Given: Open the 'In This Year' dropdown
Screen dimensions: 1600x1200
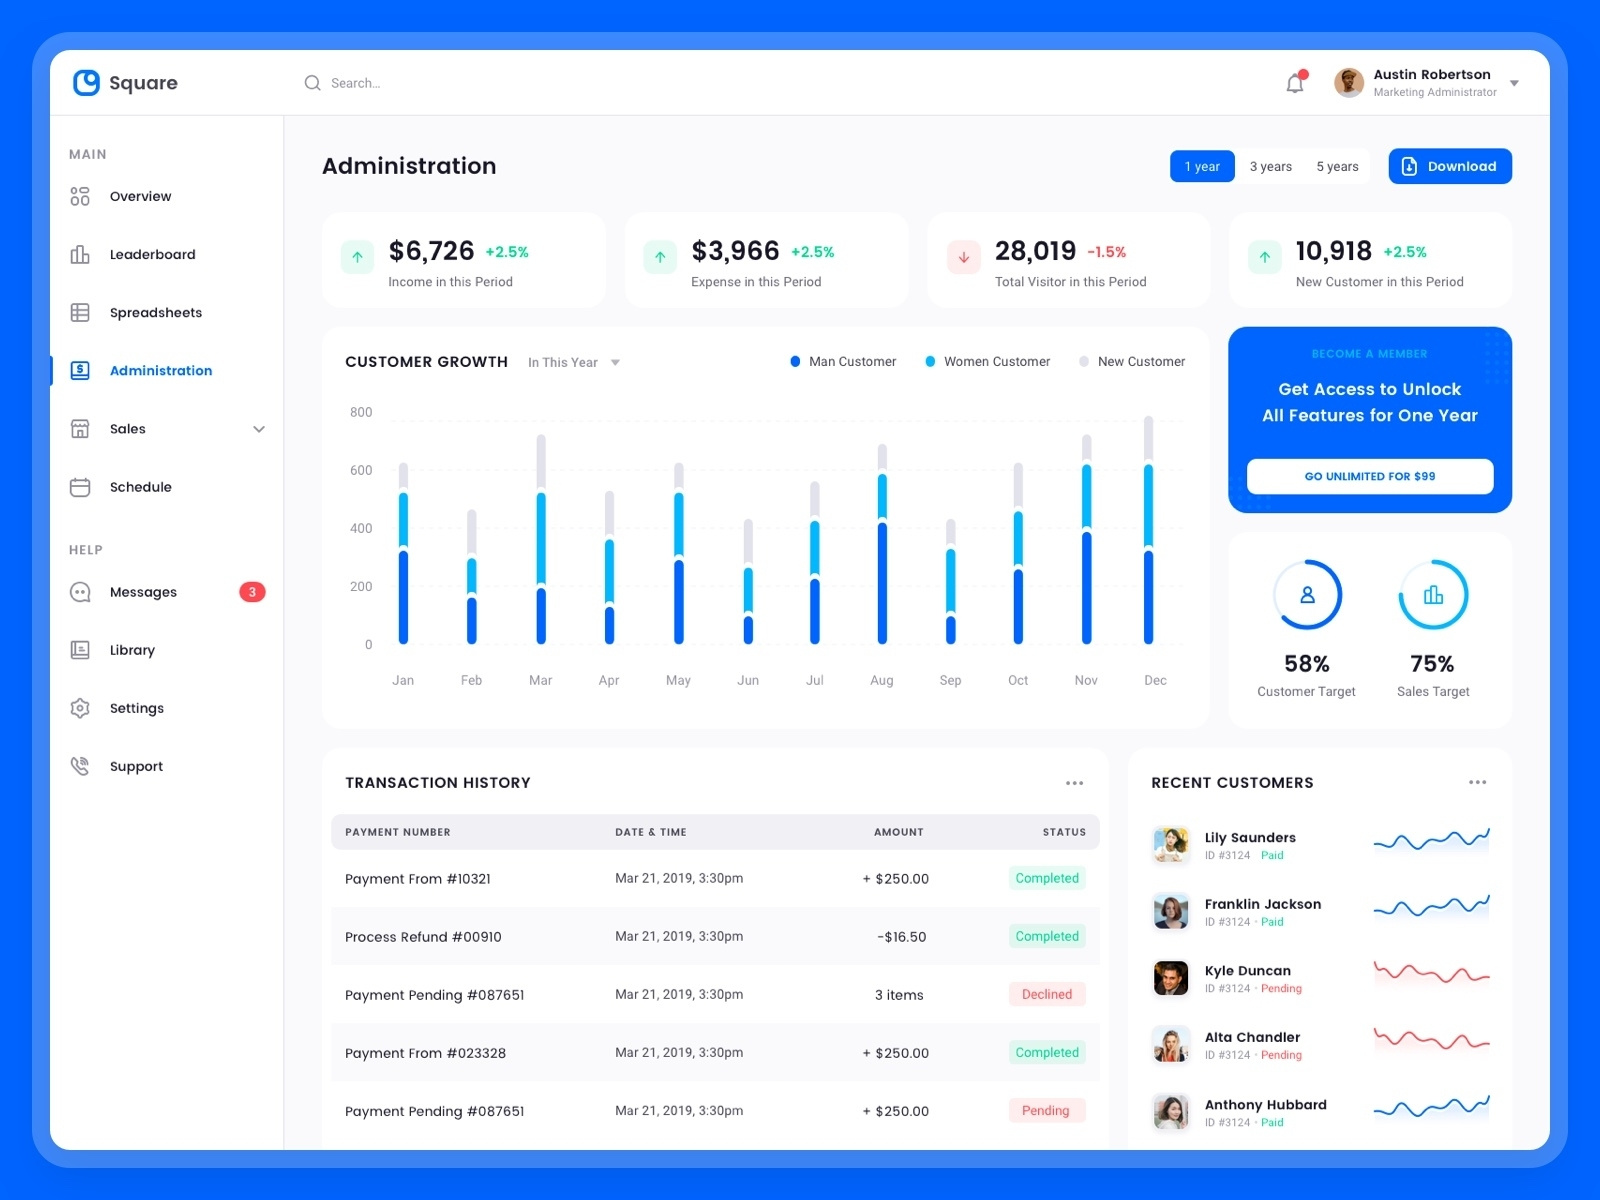Looking at the screenshot, I should click(x=573, y=362).
